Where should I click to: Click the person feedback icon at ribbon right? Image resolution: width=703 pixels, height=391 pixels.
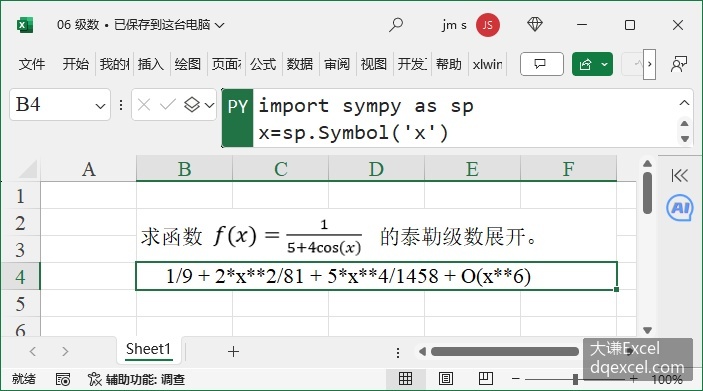679,64
